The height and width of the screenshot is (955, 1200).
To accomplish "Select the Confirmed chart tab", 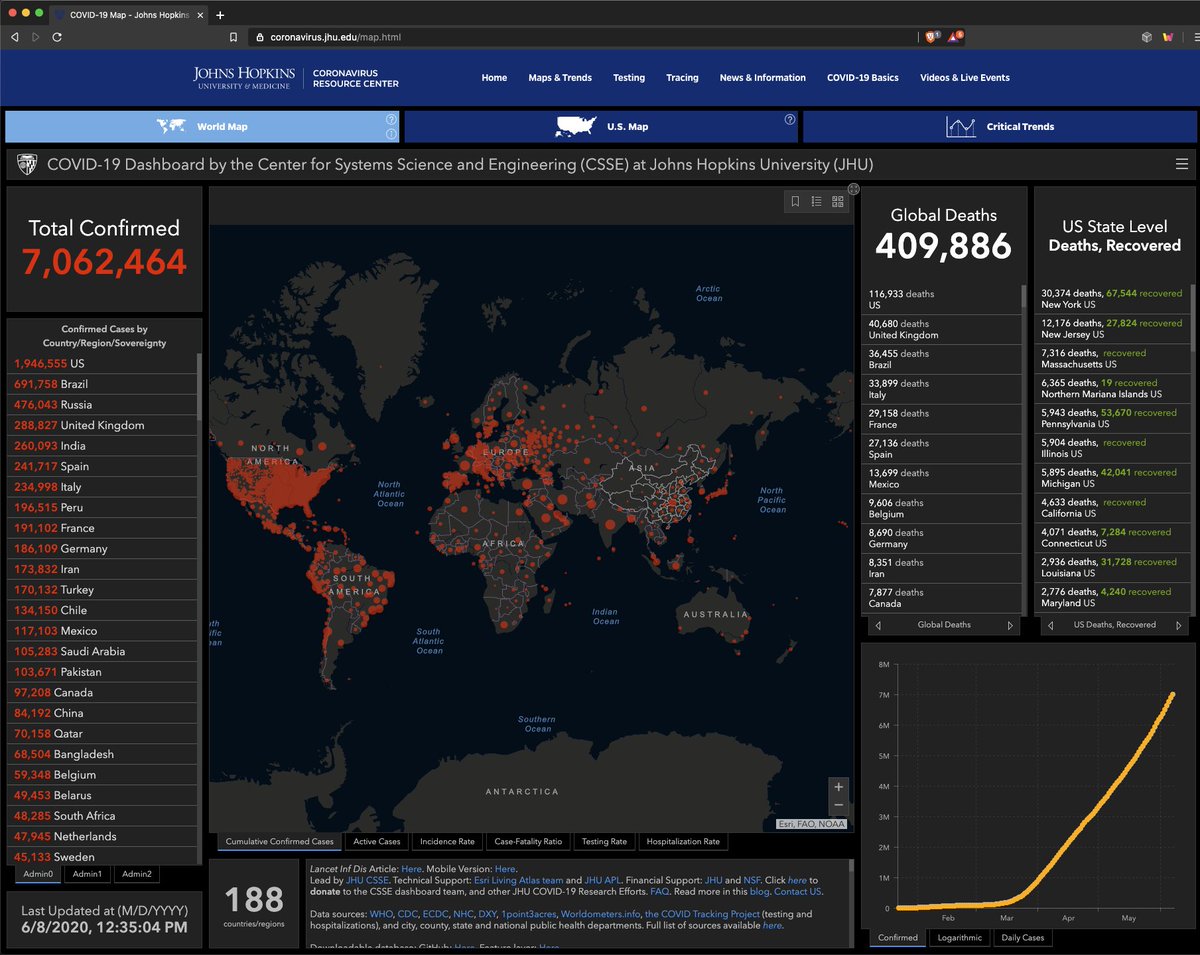I will coord(897,938).
